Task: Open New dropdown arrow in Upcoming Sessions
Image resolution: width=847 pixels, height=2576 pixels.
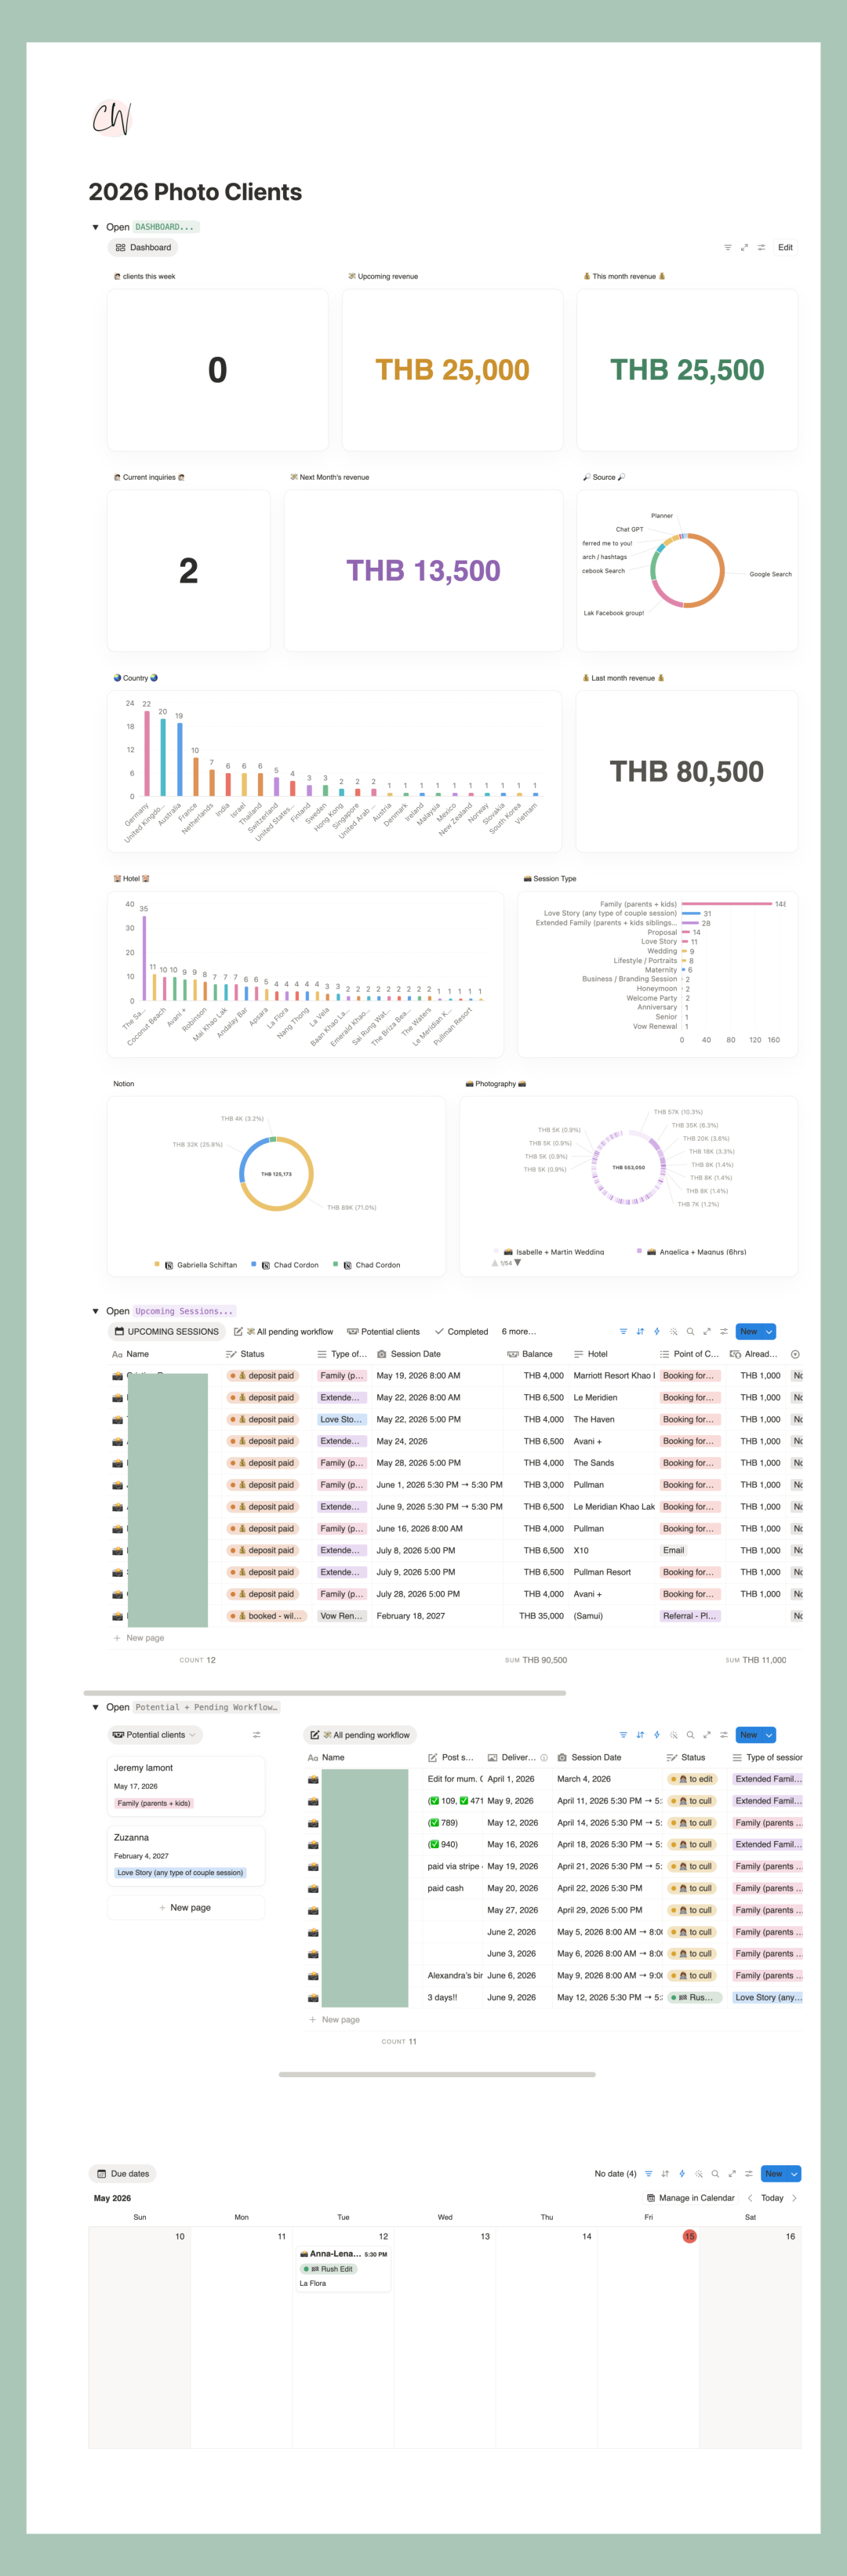Action: pyautogui.click(x=769, y=1331)
